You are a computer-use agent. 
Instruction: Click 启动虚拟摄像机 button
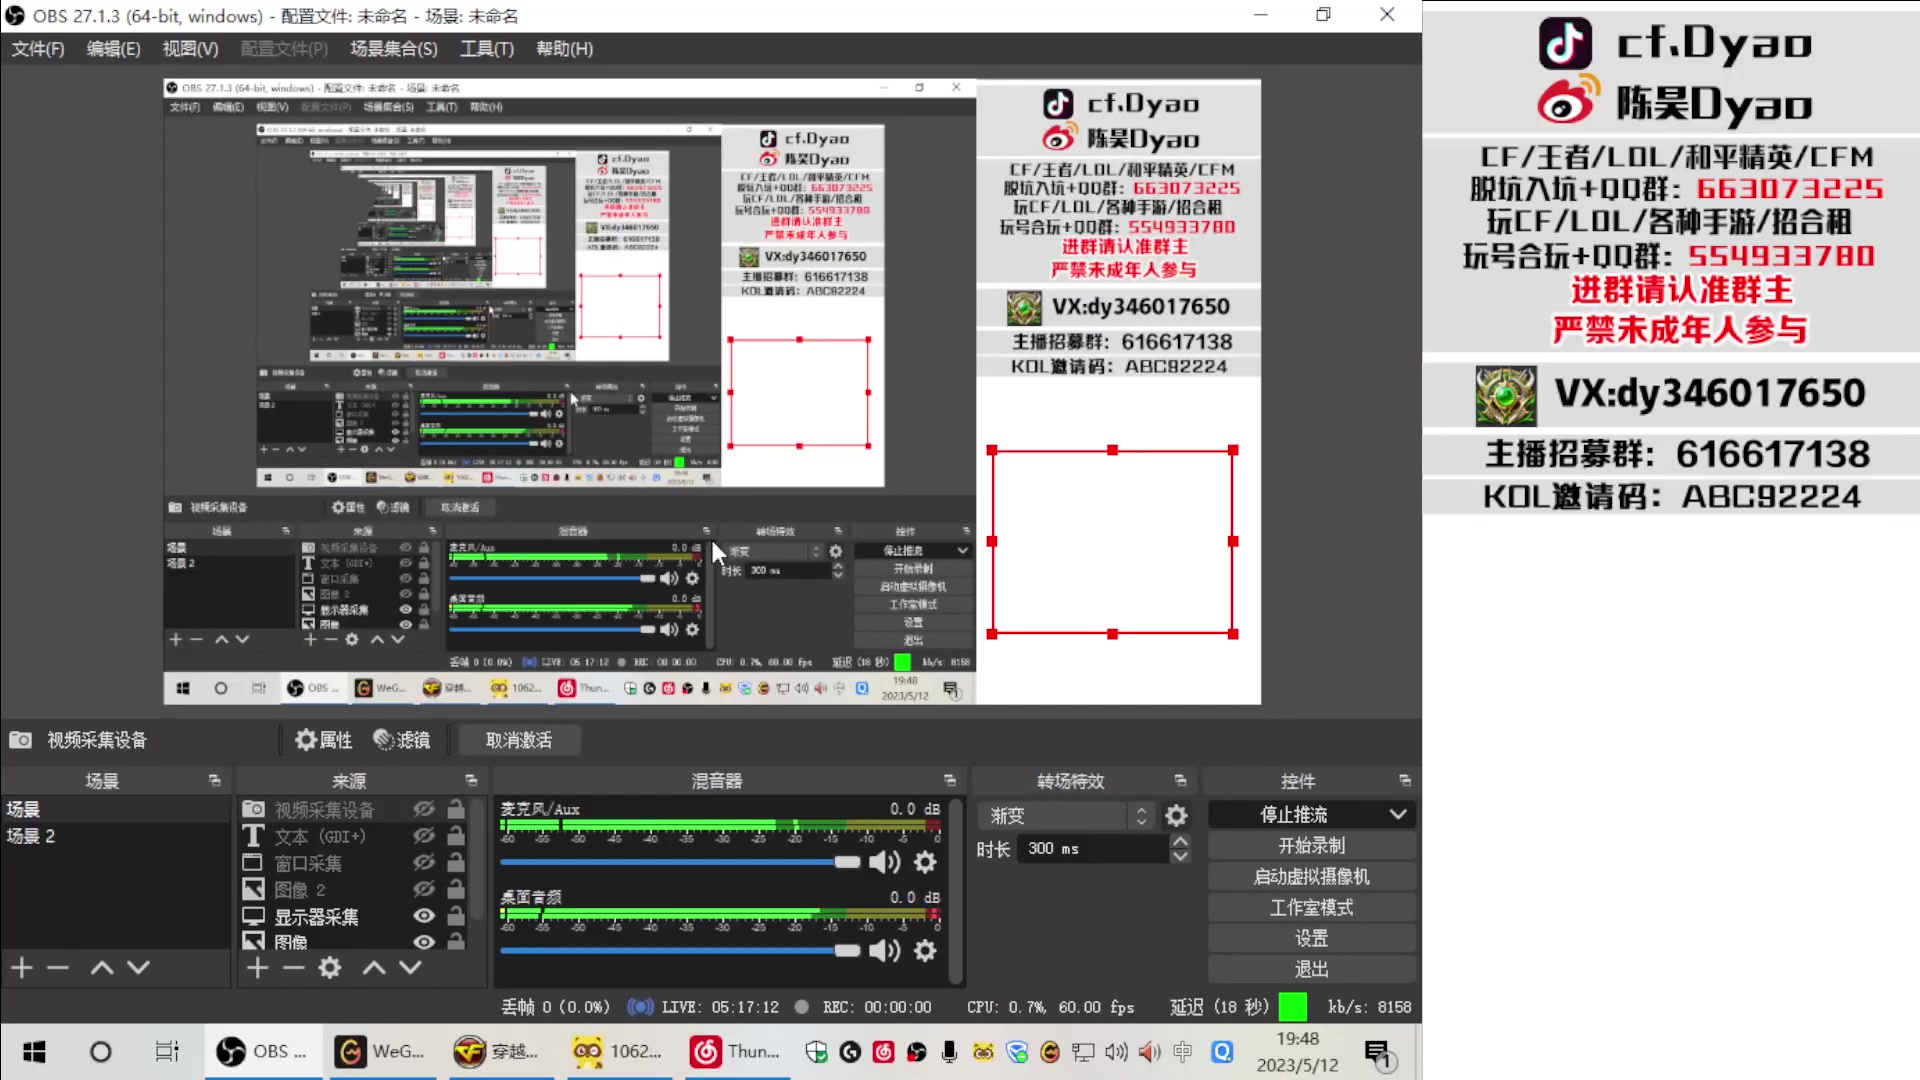1312,877
